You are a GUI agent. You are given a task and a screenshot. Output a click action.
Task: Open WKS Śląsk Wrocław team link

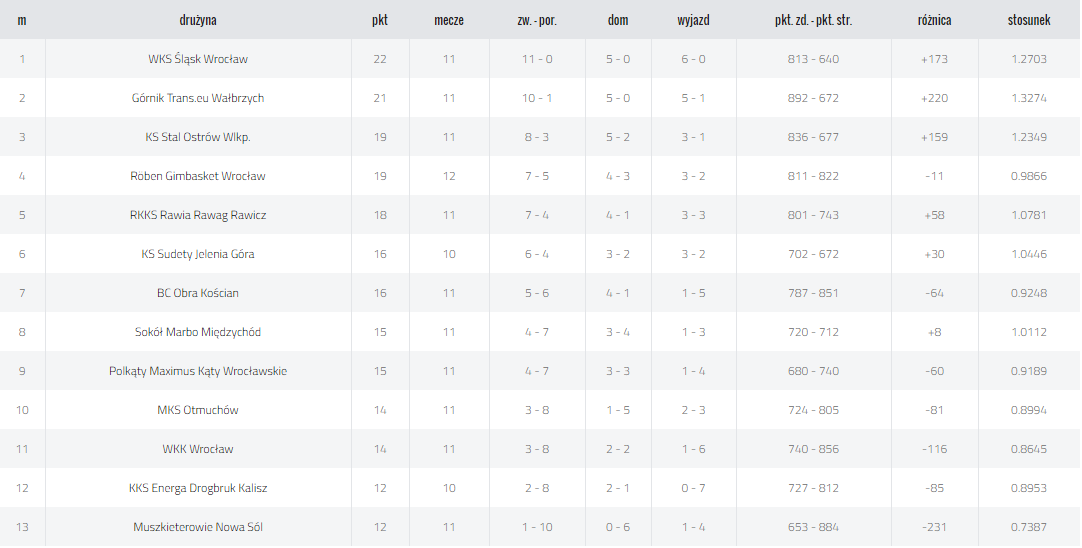click(x=198, y=59)
